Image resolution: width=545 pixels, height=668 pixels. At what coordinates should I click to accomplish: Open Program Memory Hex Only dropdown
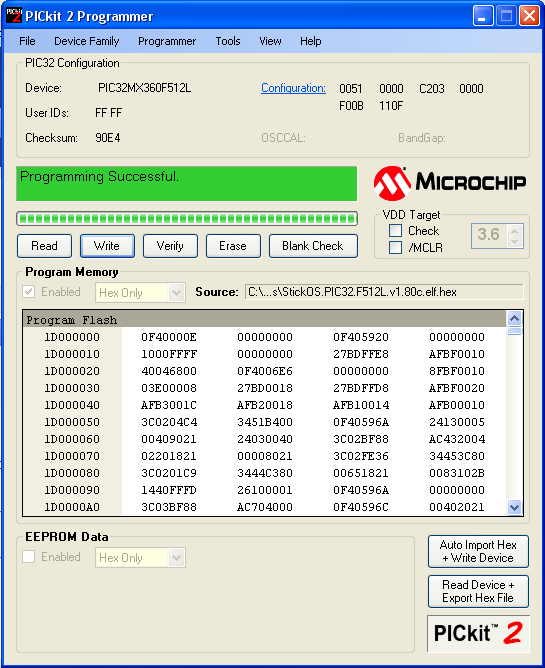(x=176, y=293)
